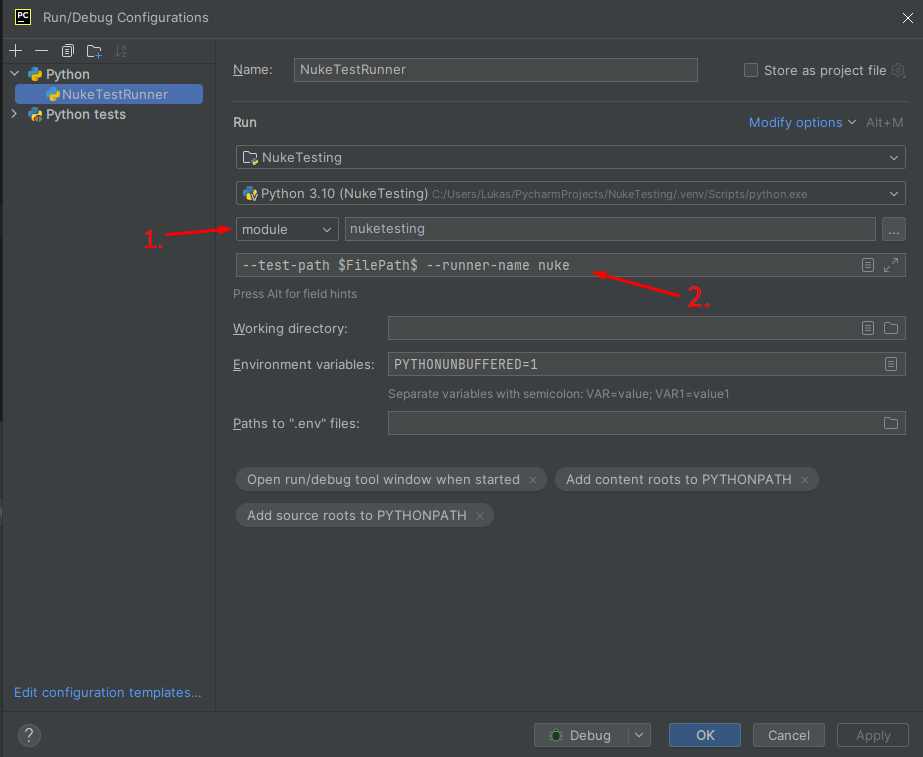
Task: Expand the parameters field into a larger editor
Action: pos(893,264)
